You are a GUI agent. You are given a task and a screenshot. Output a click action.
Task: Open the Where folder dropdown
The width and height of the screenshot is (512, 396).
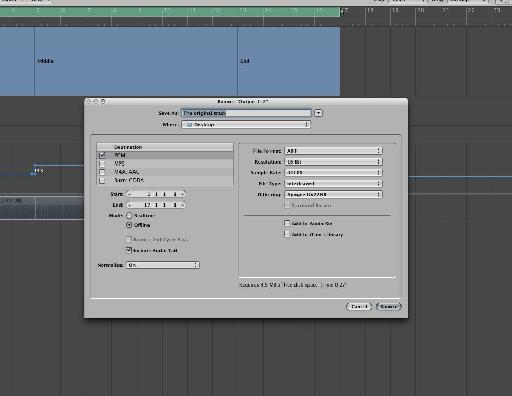[x=246, y=124]
